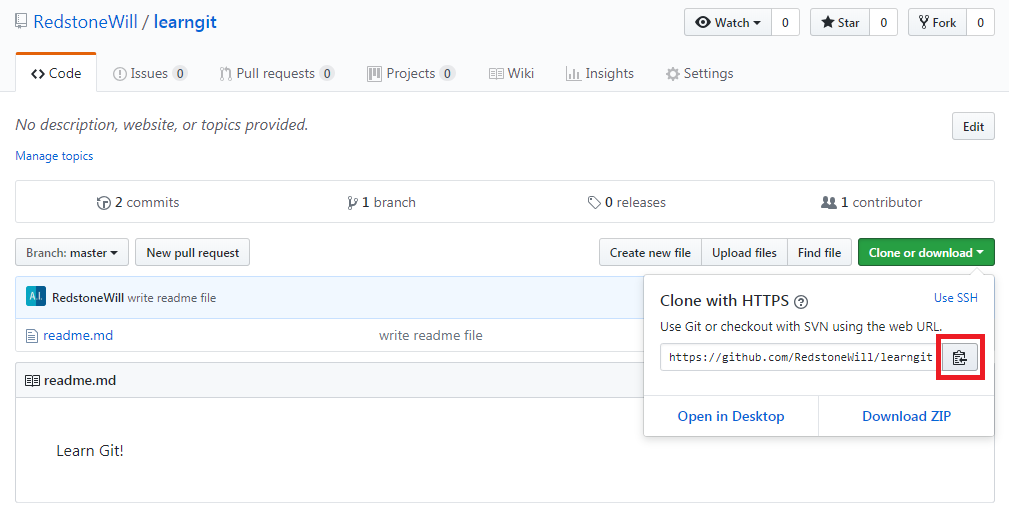Open the Issues tab
Image resolution: width=1009 pixels, height=514 pixels.
pyautogui.click(x=149, y=73)
